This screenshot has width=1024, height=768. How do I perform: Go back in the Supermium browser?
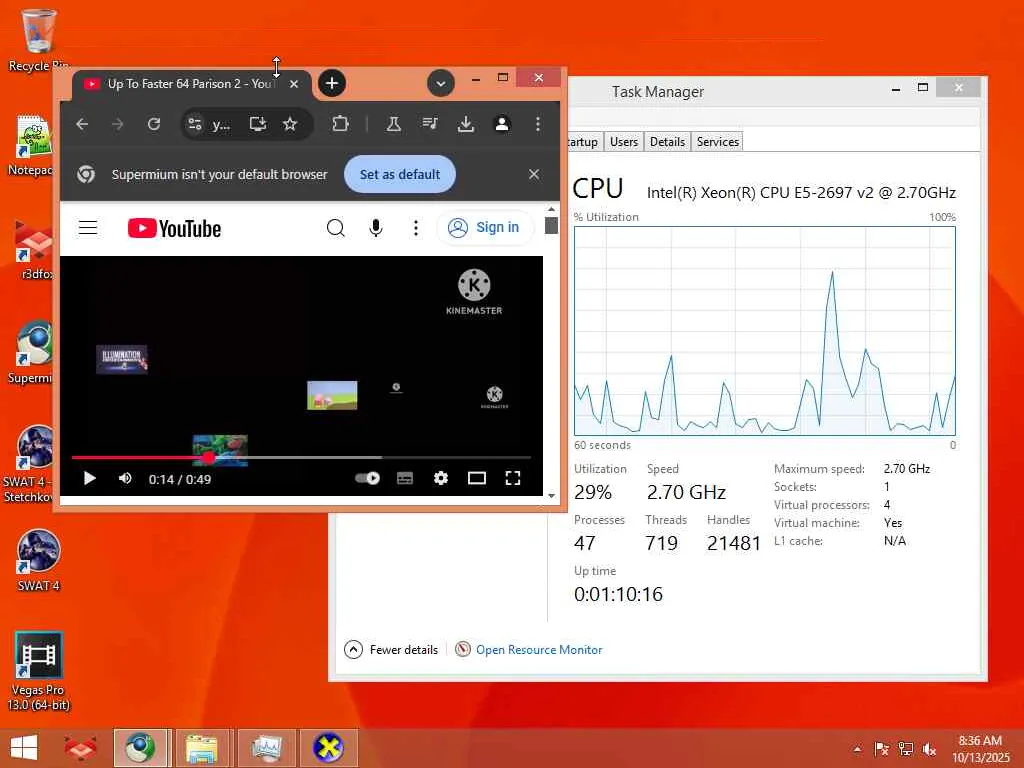pyautogui.click(x=82, y=124)
